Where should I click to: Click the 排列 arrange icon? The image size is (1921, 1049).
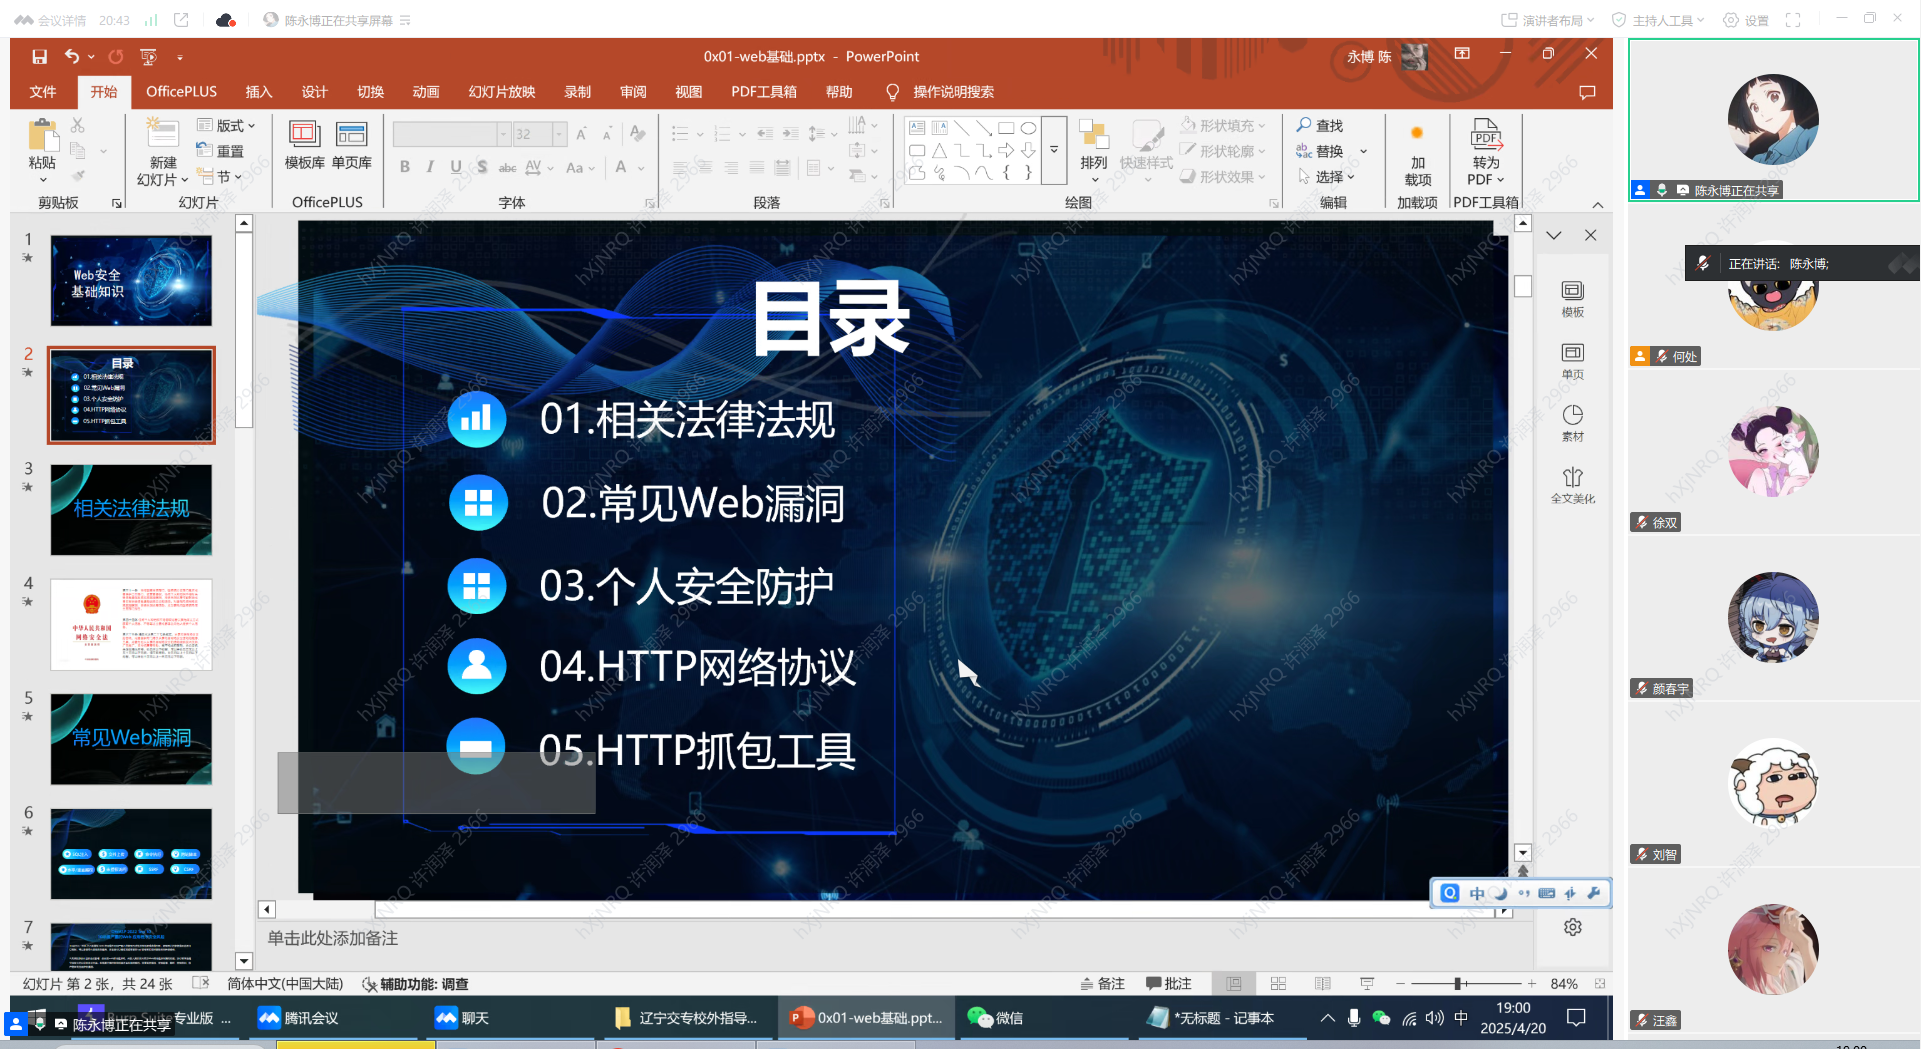click(x=1094, y=136)
